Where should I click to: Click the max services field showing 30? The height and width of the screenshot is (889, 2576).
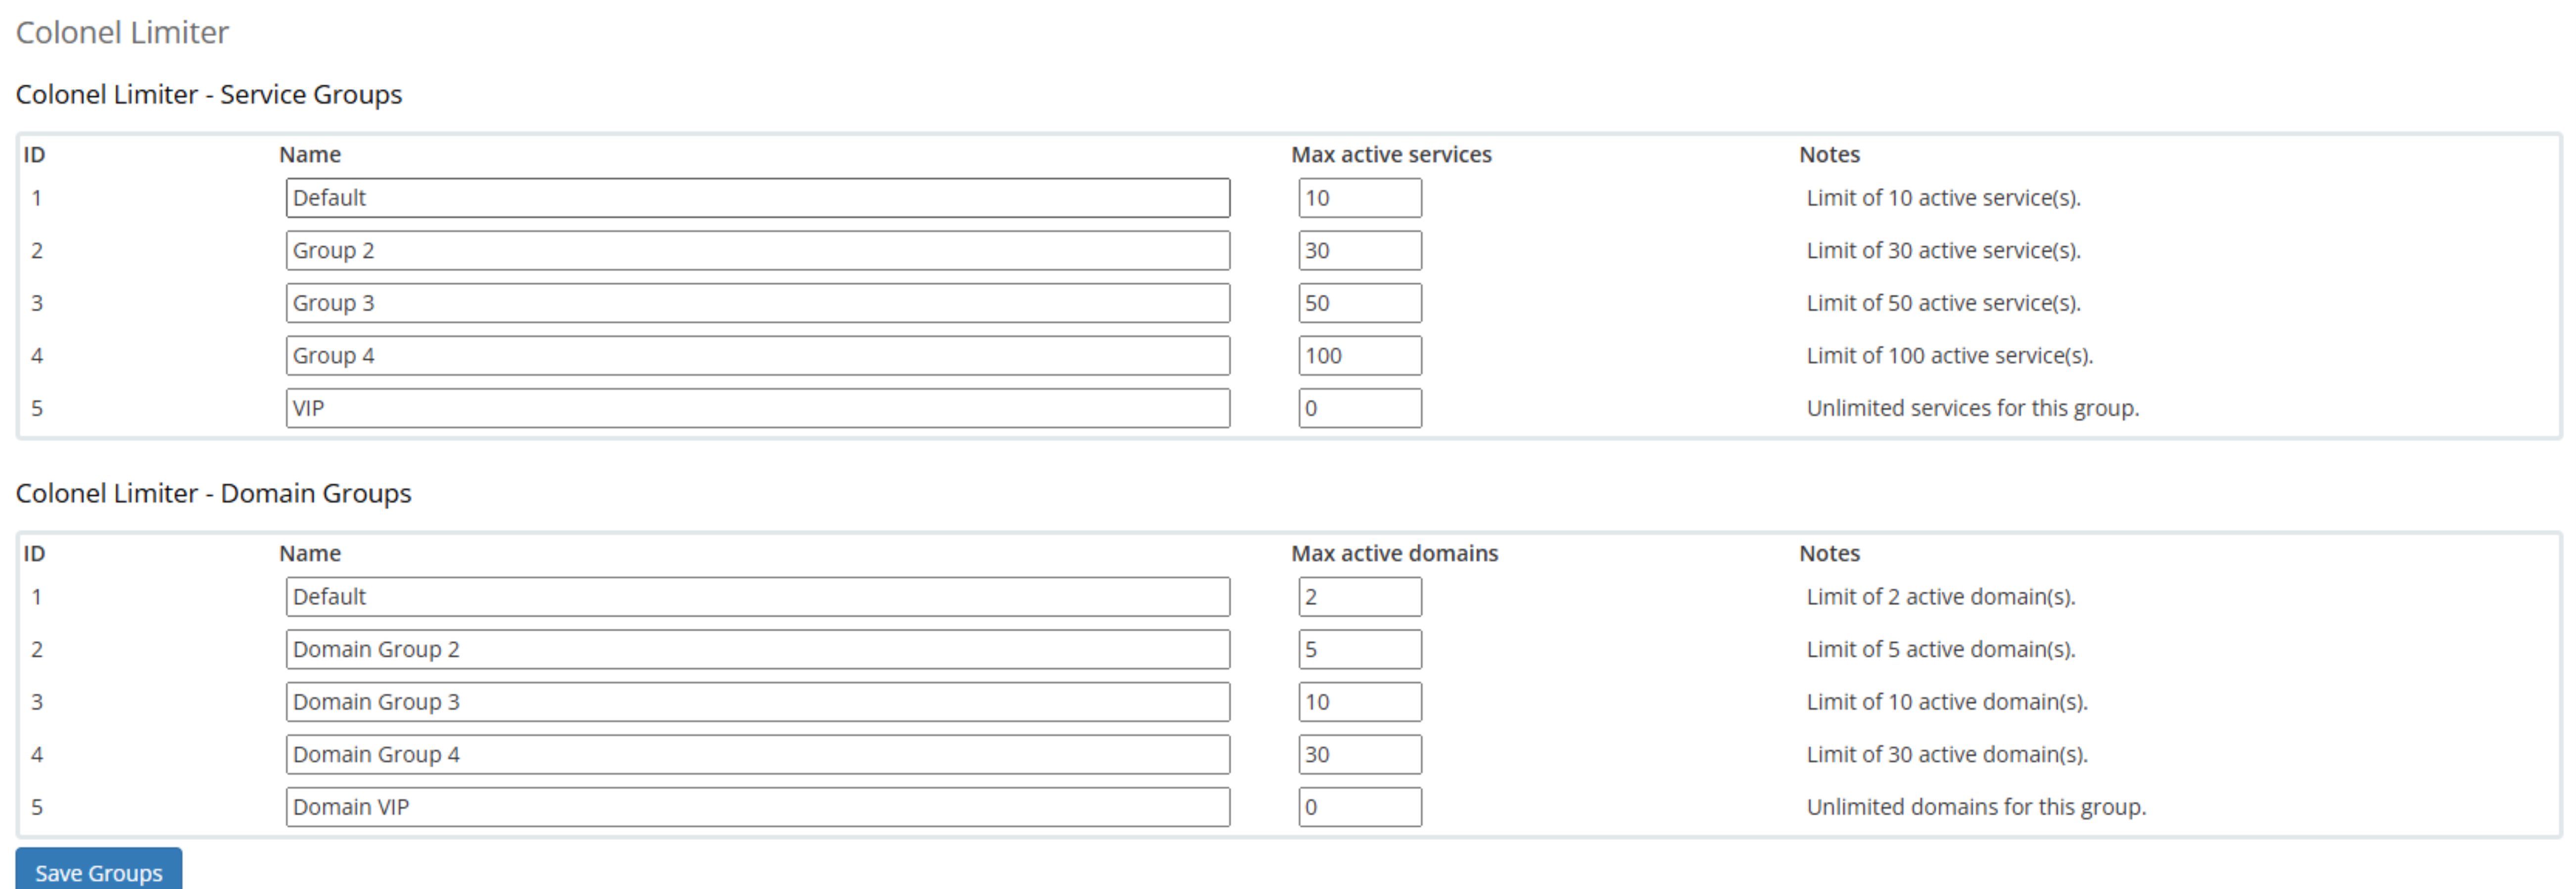1359,251
